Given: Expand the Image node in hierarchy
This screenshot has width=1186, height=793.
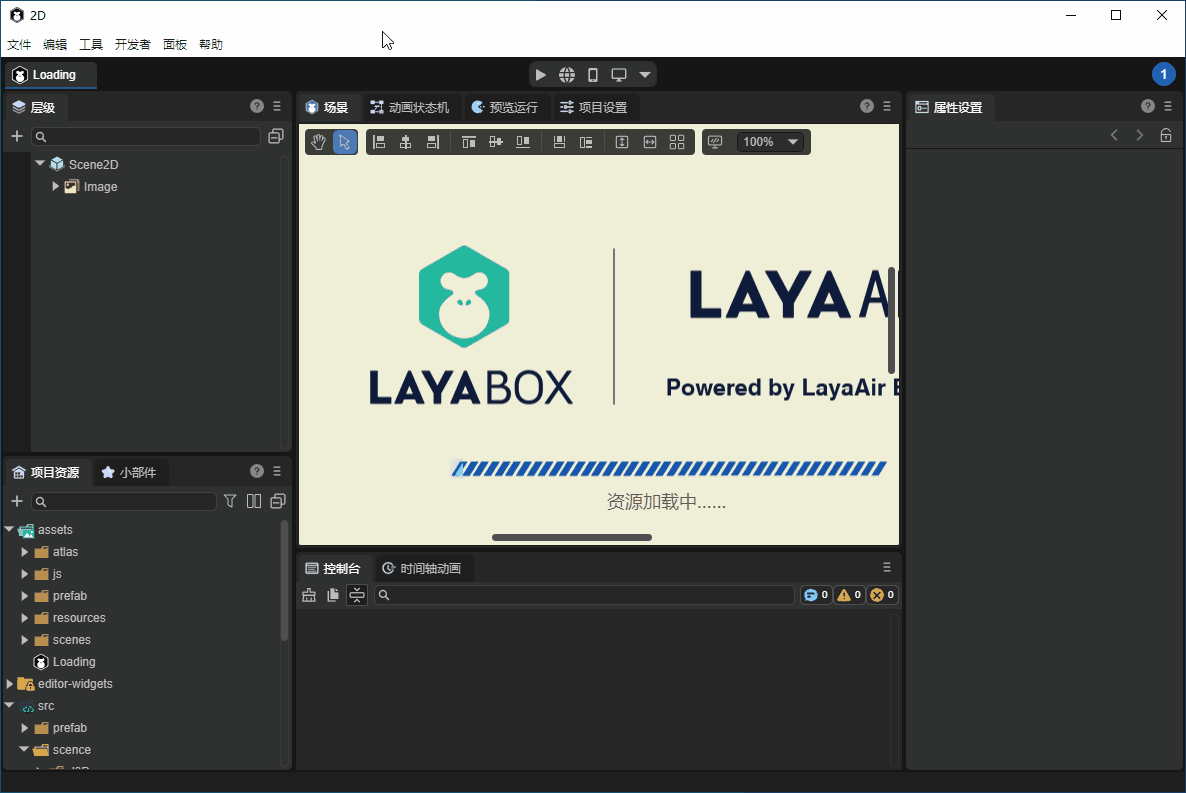Looking at the screenshot, I should pyautogui.click(x=56, y=186).
